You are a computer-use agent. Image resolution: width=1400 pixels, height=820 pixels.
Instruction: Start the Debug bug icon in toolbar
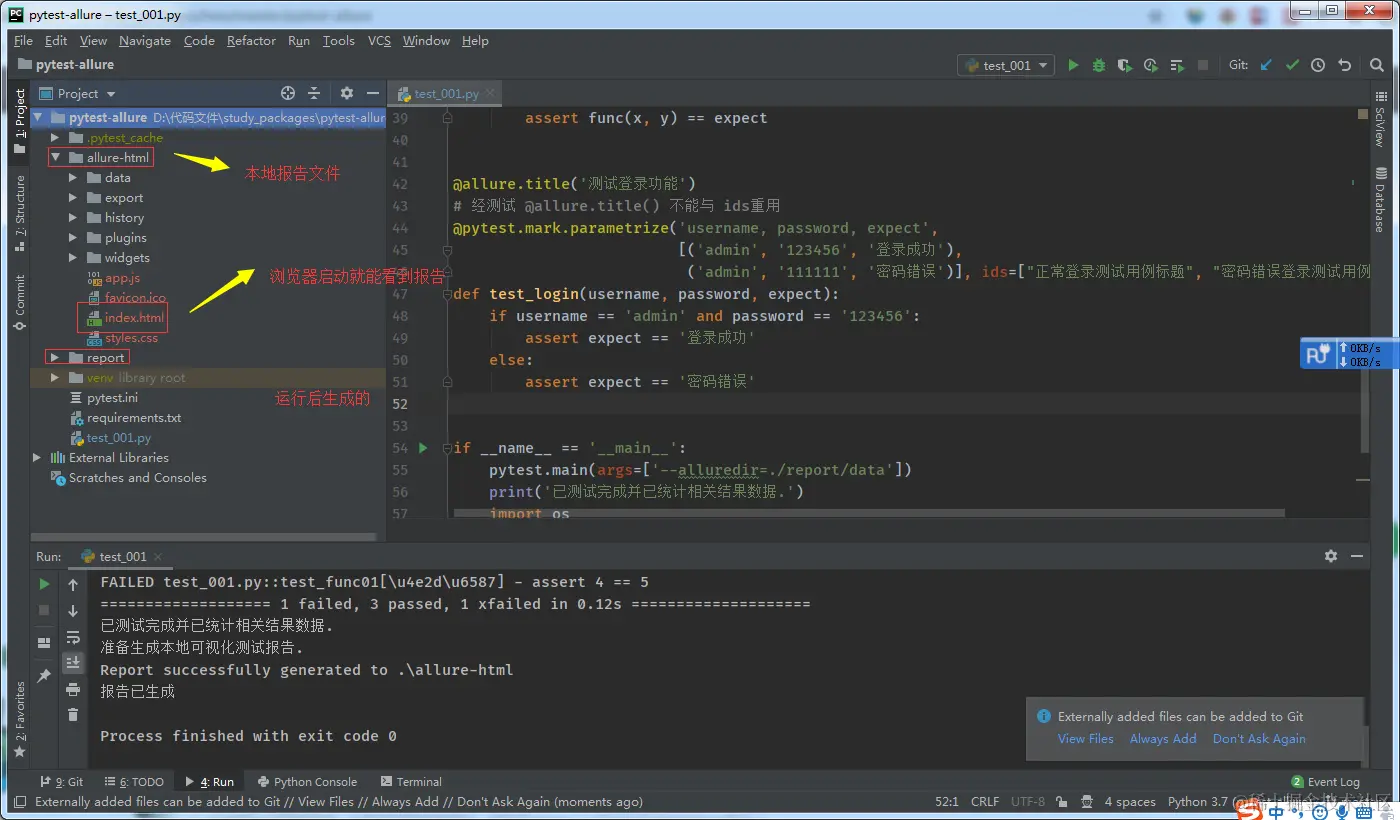(1099, 65)
